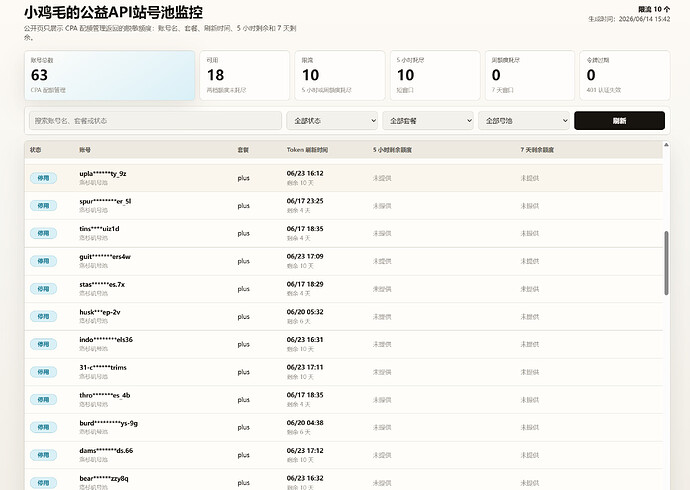Screen dimensions: 690x490
Task: Click refresh time 06/23 17:11
Action: 305,367
